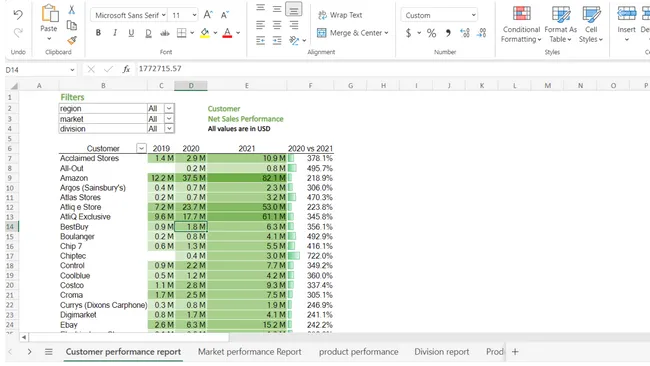
Task: Apply cell Borders icon
Action: click(x=182, y=33)
